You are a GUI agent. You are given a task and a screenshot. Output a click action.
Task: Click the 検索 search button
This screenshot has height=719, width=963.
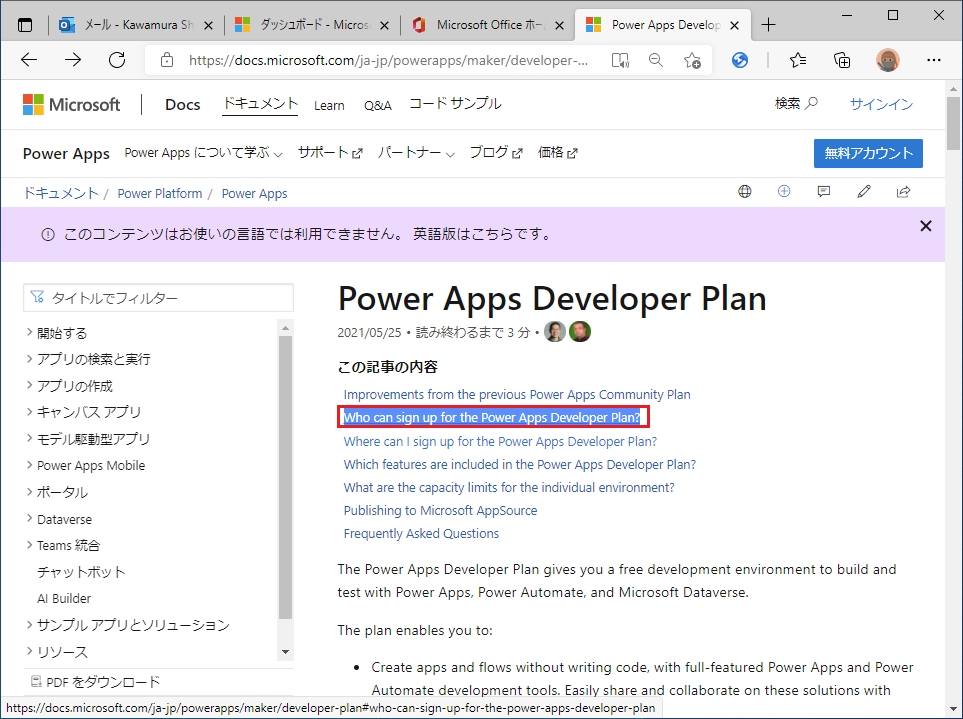point(796,104)
